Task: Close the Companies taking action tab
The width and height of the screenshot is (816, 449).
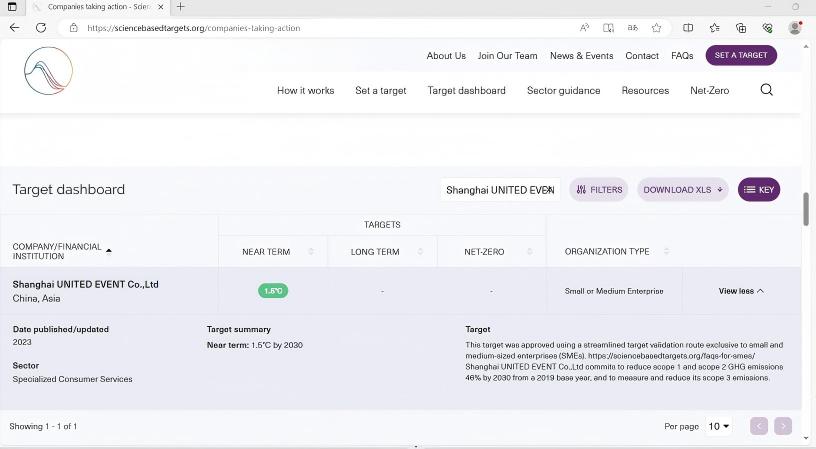Action: tap(161, 7)
